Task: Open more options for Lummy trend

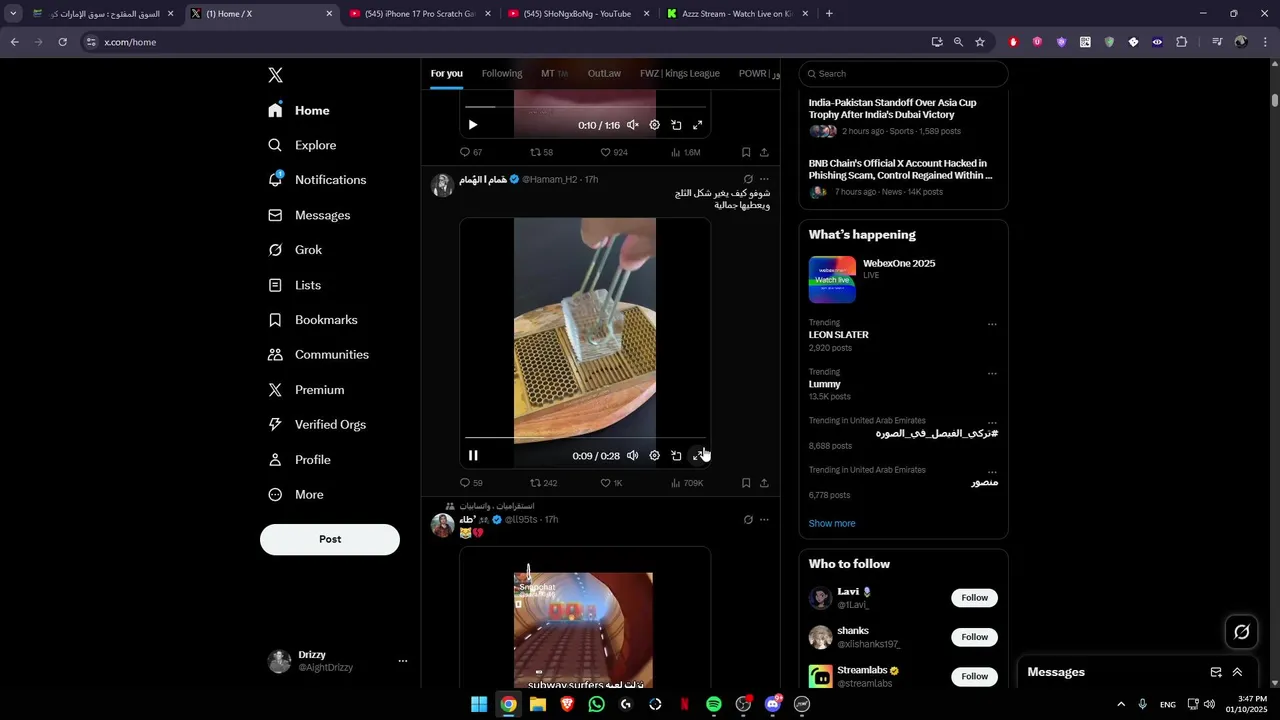Action: [992, 373]
